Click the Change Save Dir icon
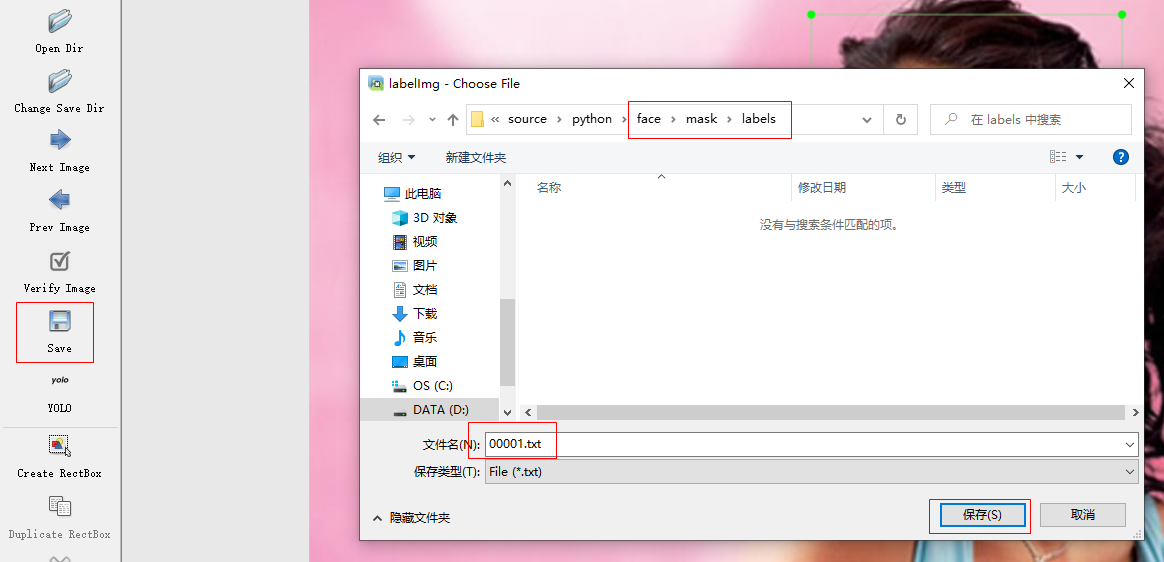 tap(59, 80)
